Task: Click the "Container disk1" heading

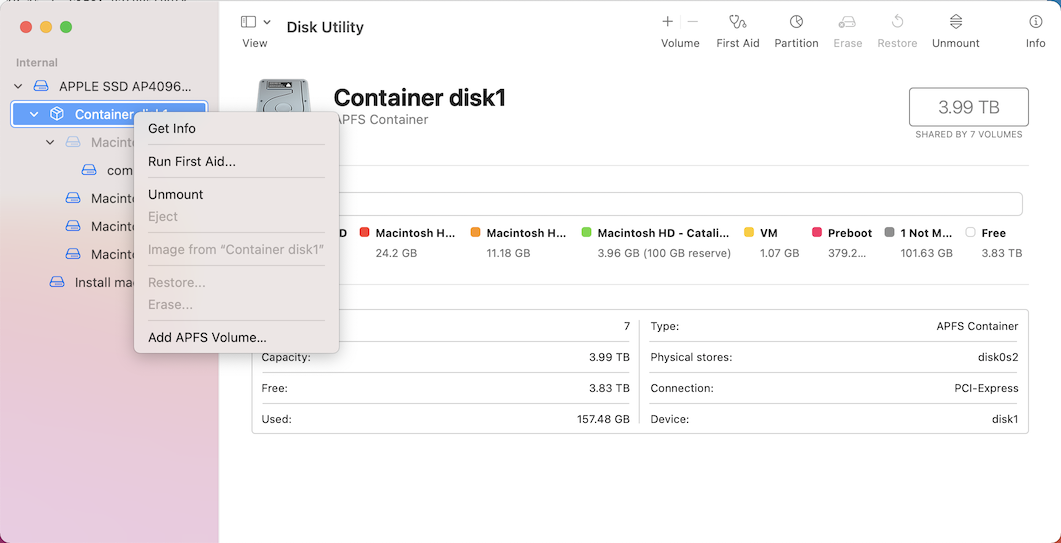Action: [420, 97]
